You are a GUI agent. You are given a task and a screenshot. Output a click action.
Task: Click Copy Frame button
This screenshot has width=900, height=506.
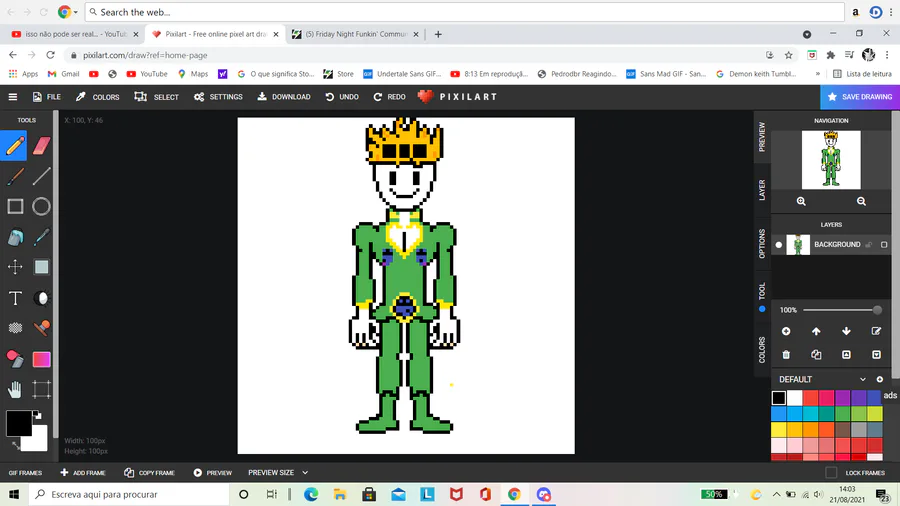pyautogui.click(x=149, y=473)
